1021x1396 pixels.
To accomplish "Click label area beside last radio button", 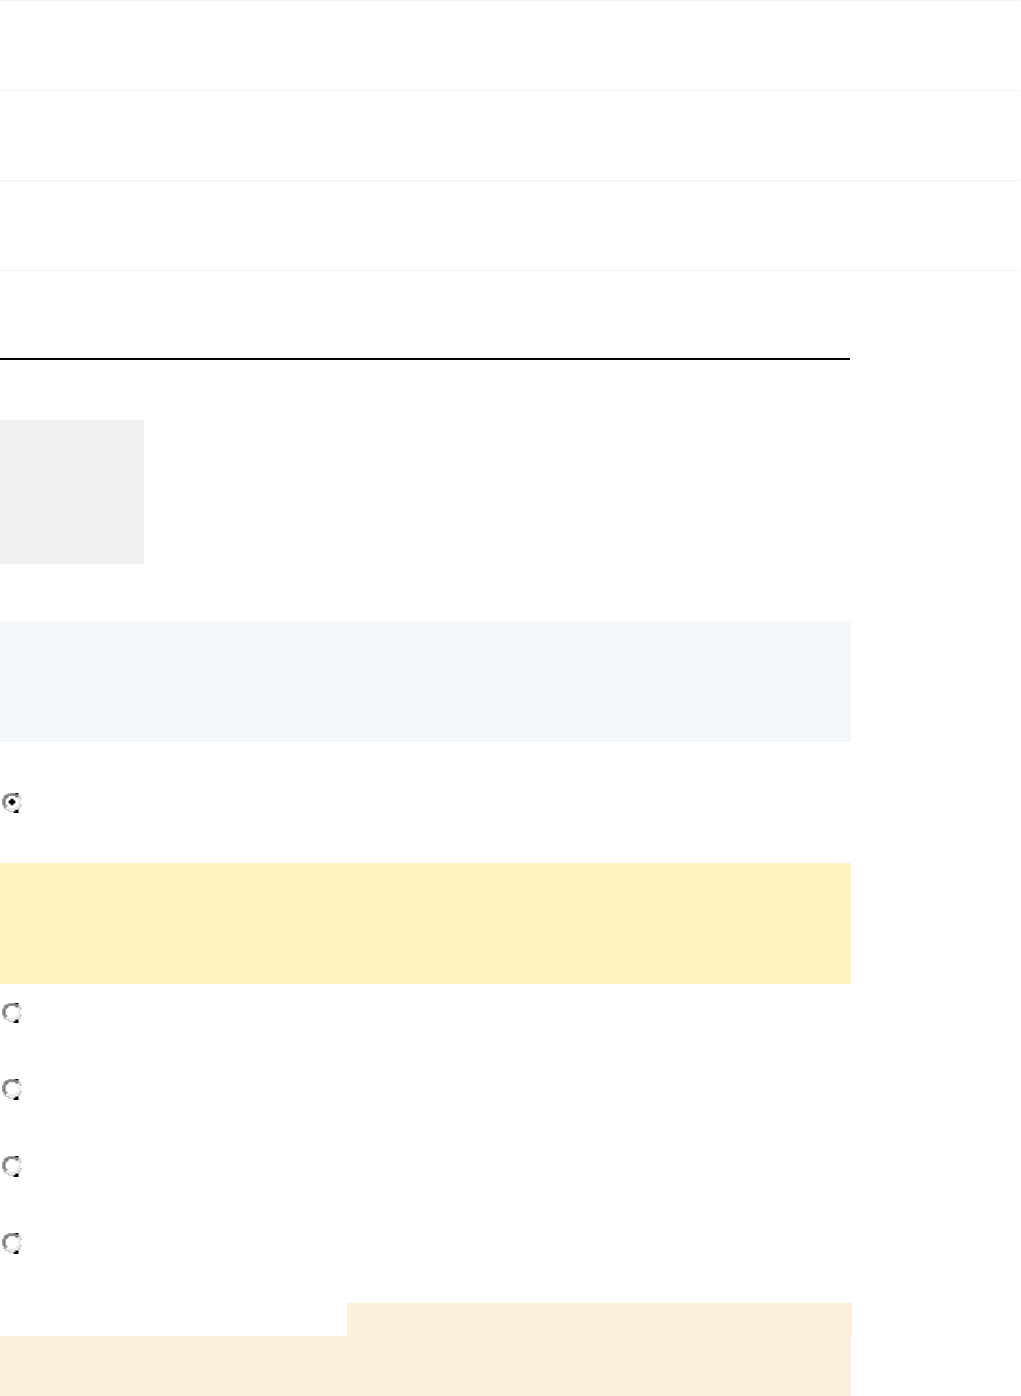I will [200, 1243].
